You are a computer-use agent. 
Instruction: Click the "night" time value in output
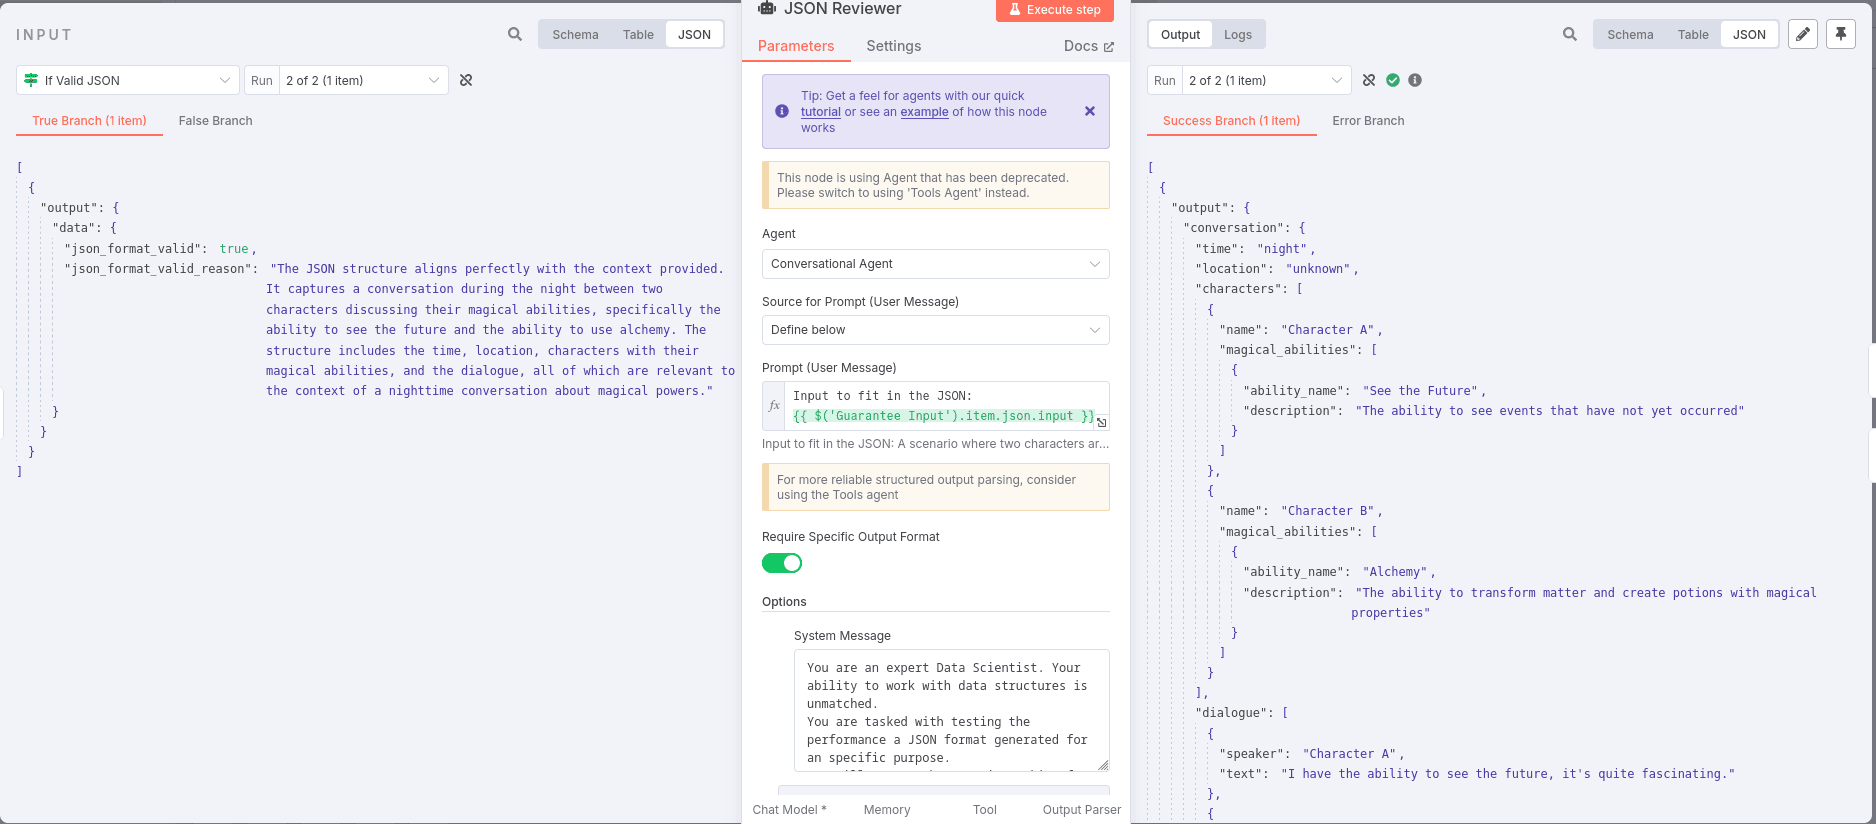1282,249
